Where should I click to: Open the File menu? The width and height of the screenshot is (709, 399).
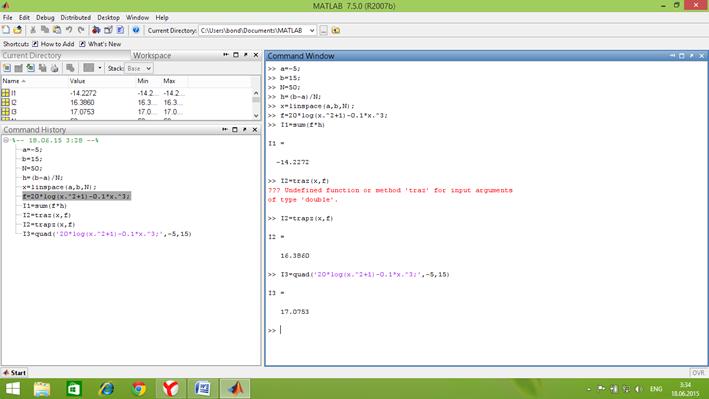click(8, 17)
